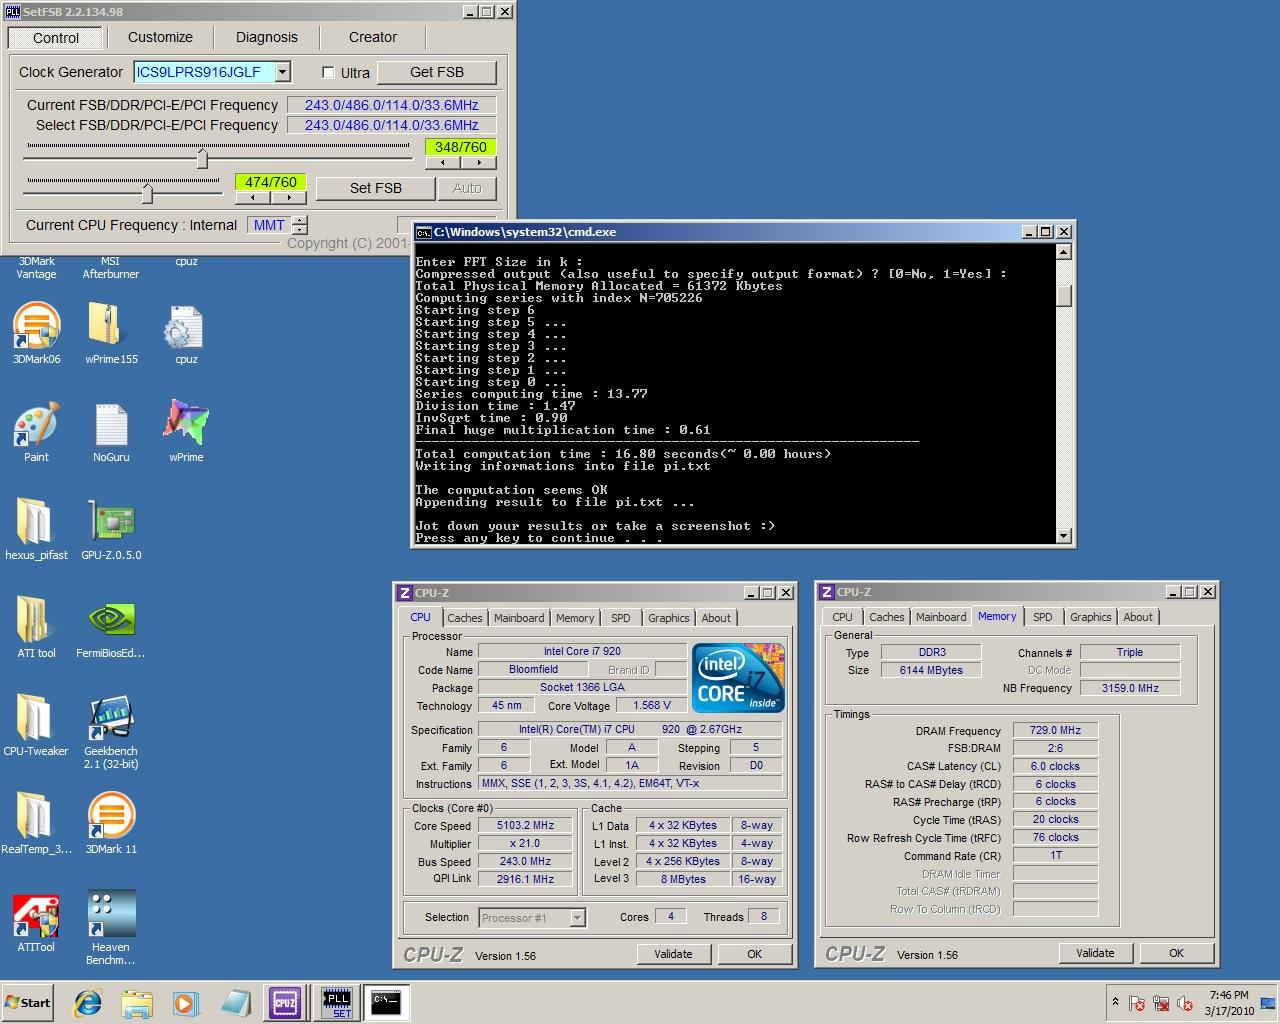Click Validate in the Memory CPU-Z window
The image size is (1280, 1024).
pyautogui.click(x=1095, y=953)
